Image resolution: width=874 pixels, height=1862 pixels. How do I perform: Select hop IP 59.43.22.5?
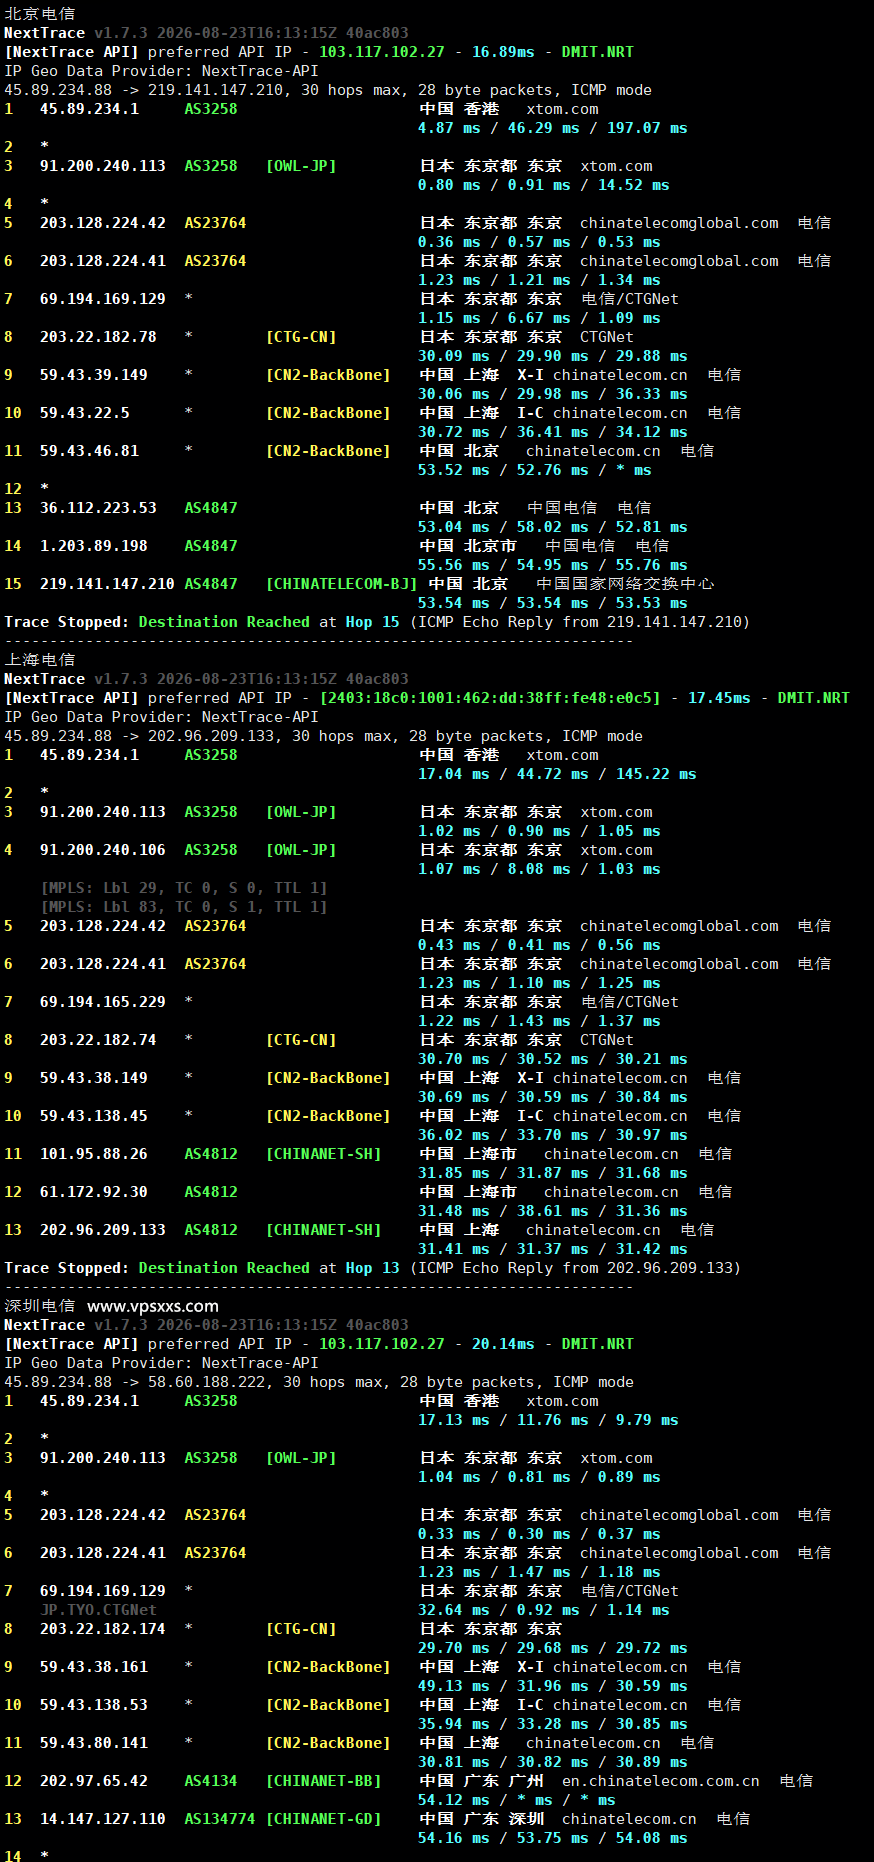pyautogui.click(x=85, y=413)
